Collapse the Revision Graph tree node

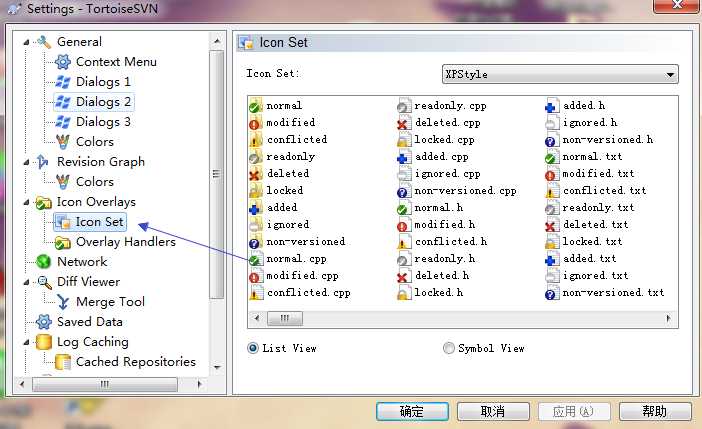(26, 162)
